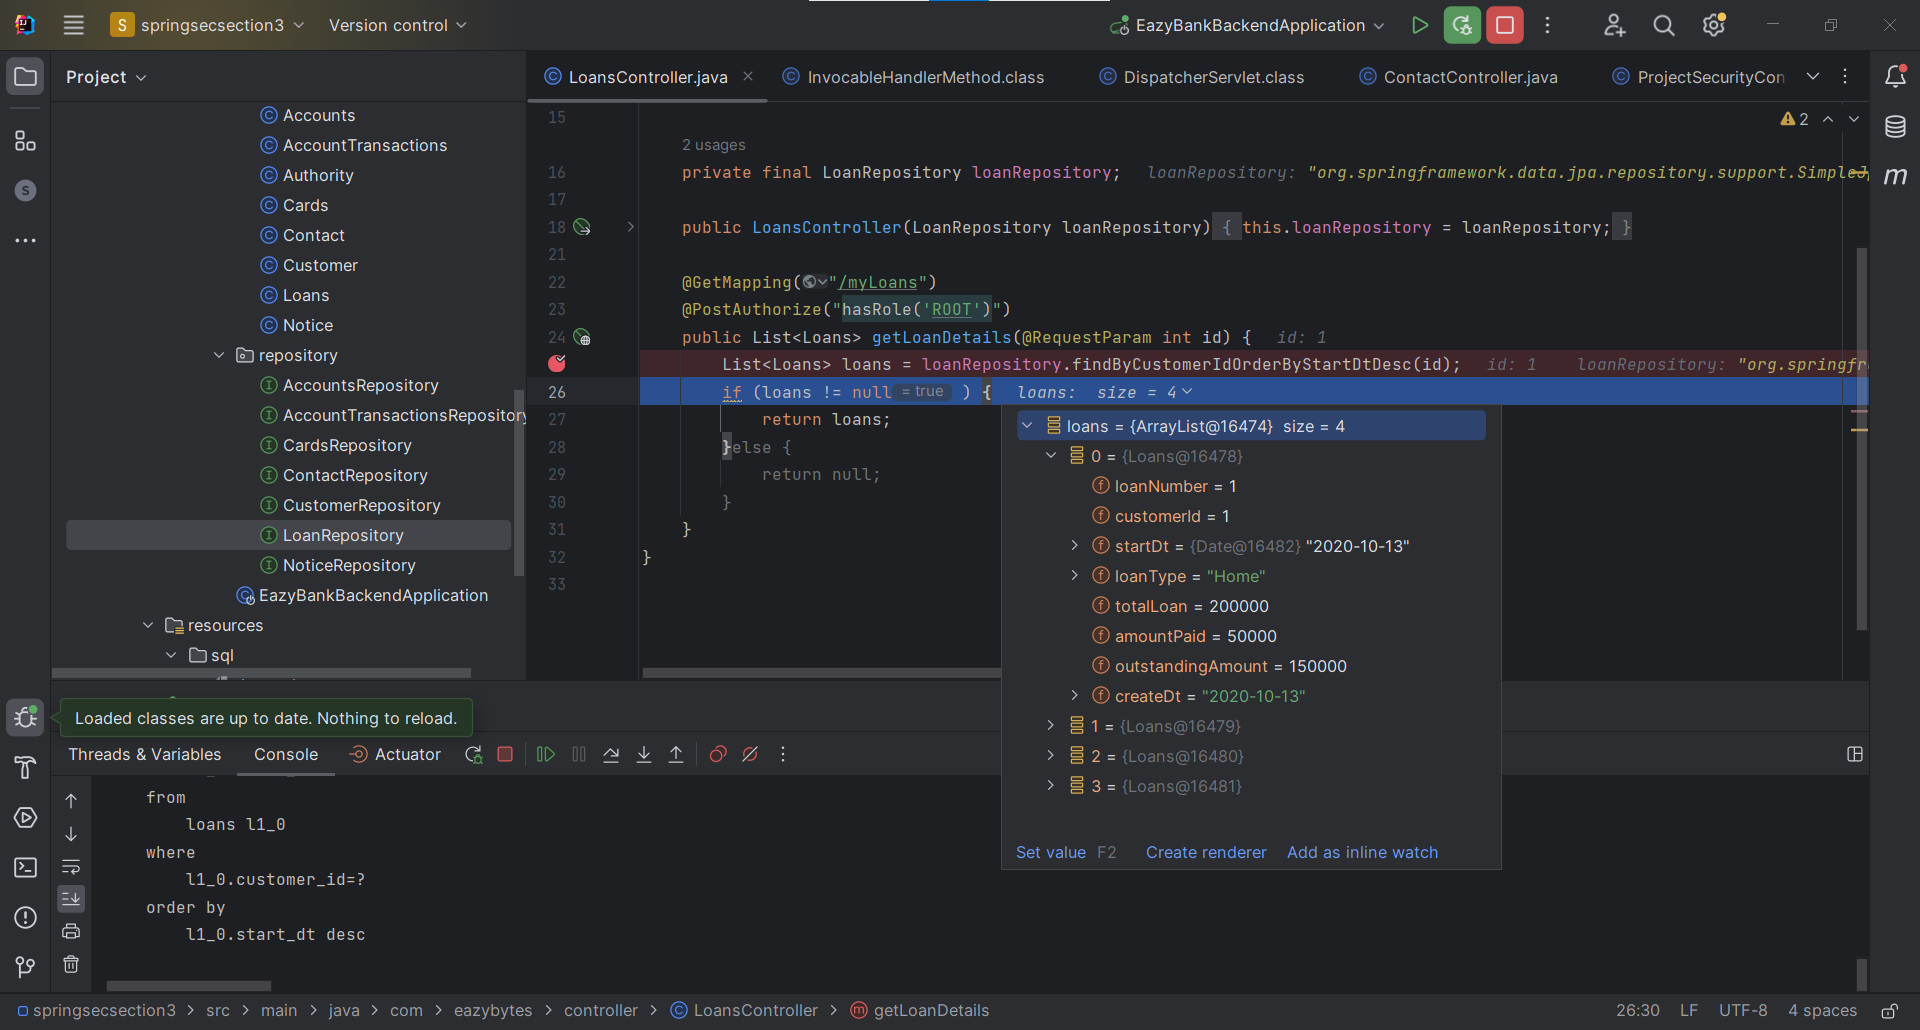Open the Terminal tool window
This screenshot has height=1030, width=1920.
point(25,867)
